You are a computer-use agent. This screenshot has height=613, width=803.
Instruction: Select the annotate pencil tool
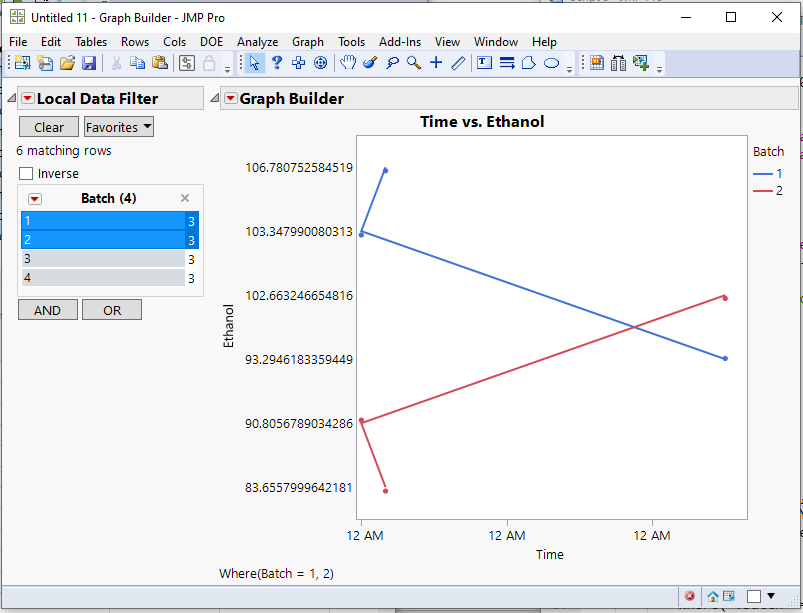pos(458,62)
